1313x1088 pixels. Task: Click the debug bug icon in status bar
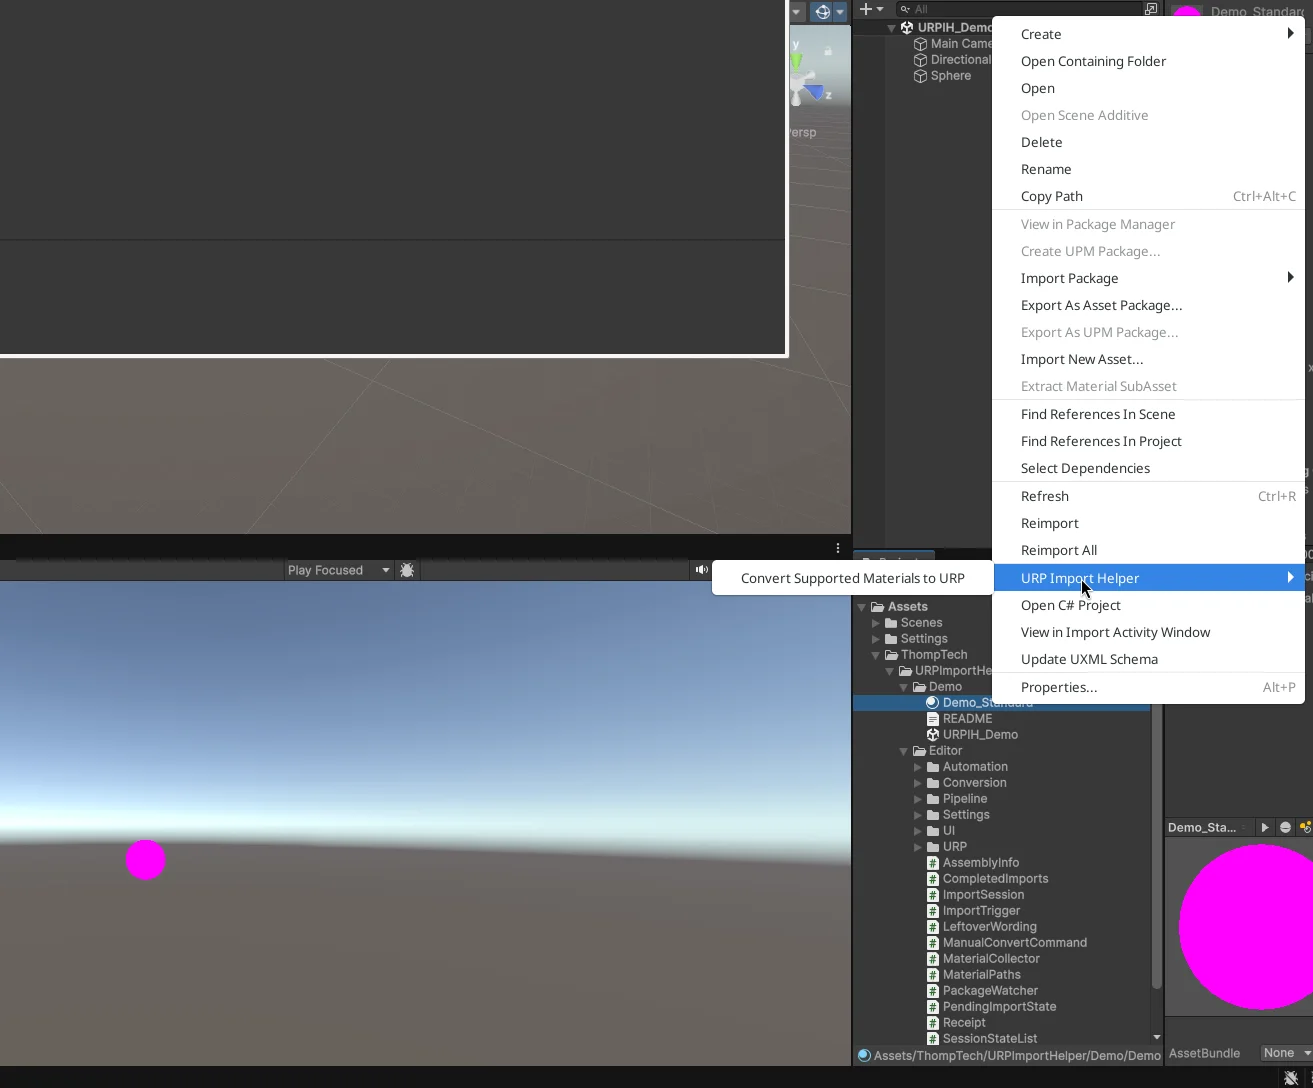click(x=1291, y=1078)
